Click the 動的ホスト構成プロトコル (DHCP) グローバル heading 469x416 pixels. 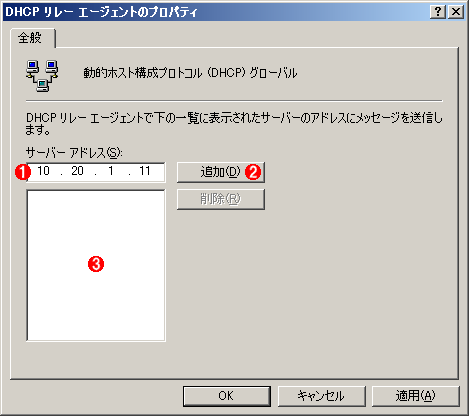(x=190, y=73)
